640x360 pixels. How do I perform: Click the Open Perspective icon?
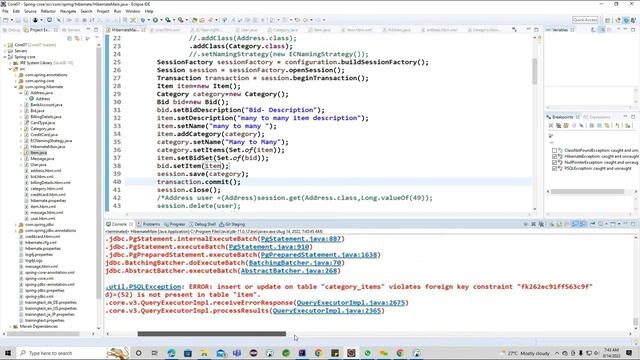(607, 20)
